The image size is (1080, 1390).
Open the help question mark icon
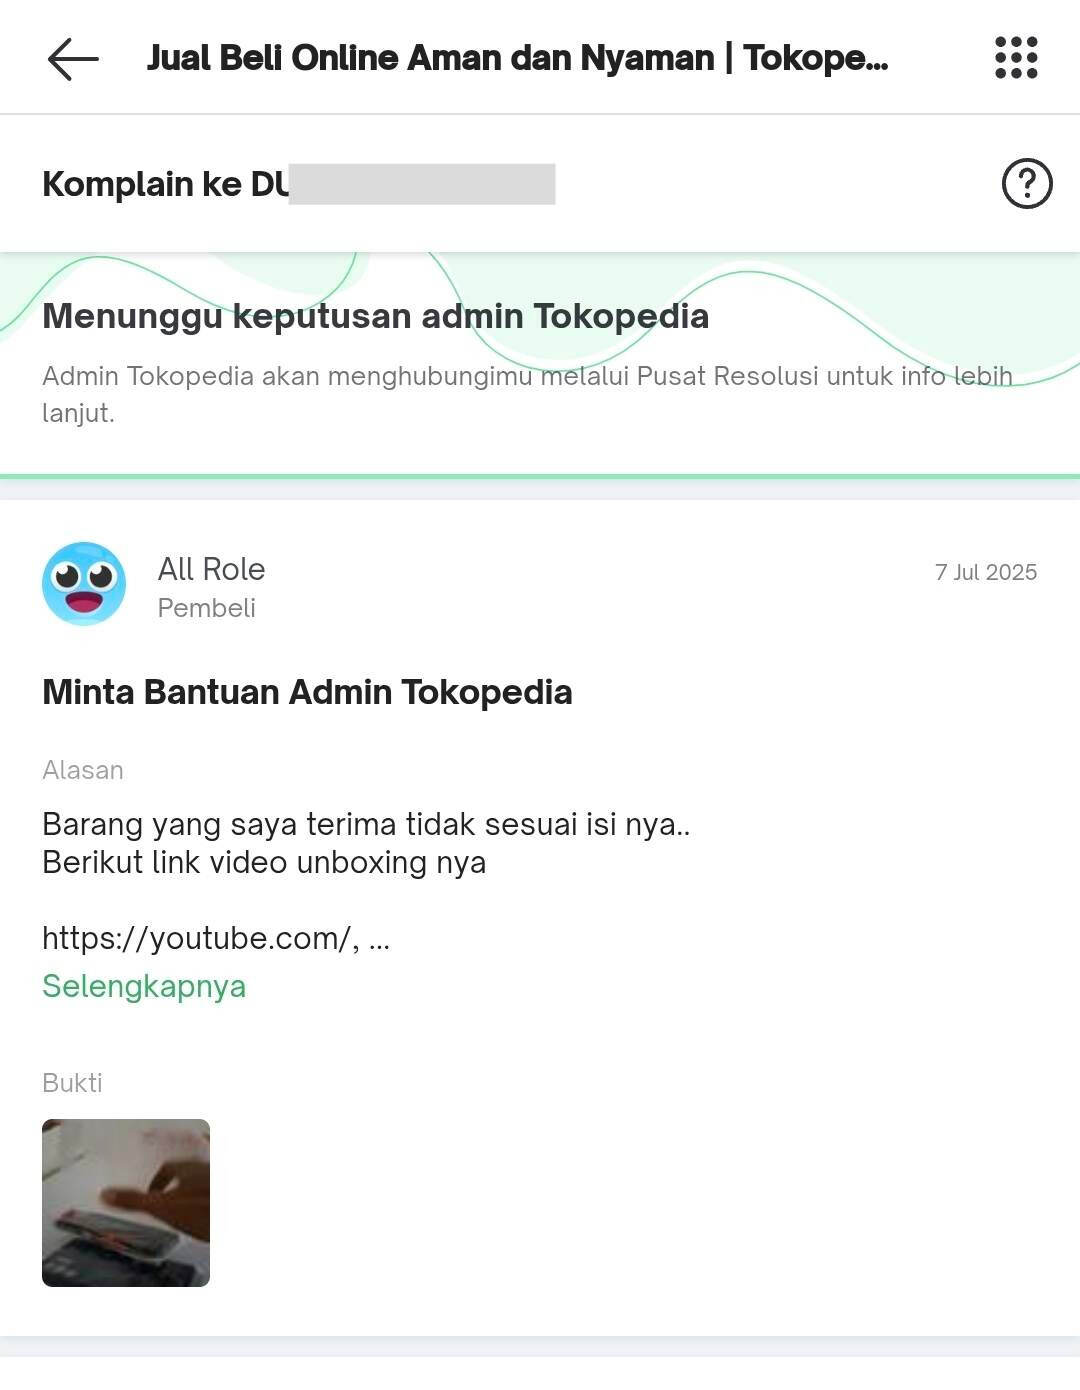point(1027,184)
